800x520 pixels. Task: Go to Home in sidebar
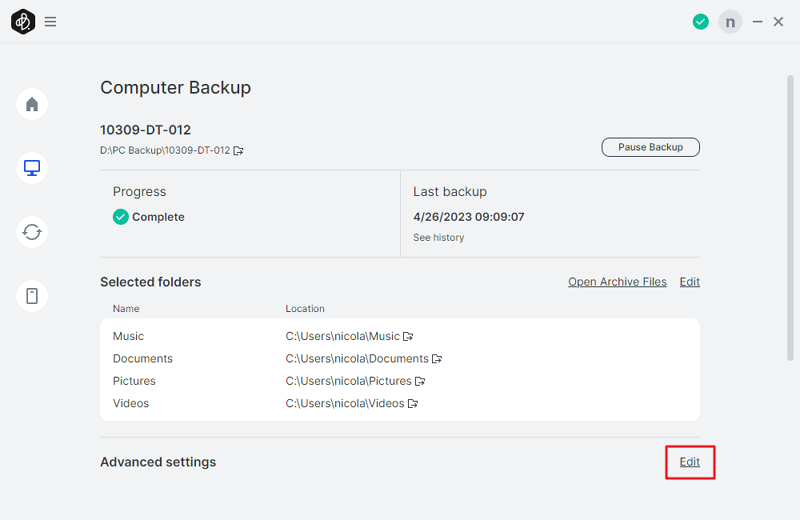pyautogui.click(x=32, y=104)
